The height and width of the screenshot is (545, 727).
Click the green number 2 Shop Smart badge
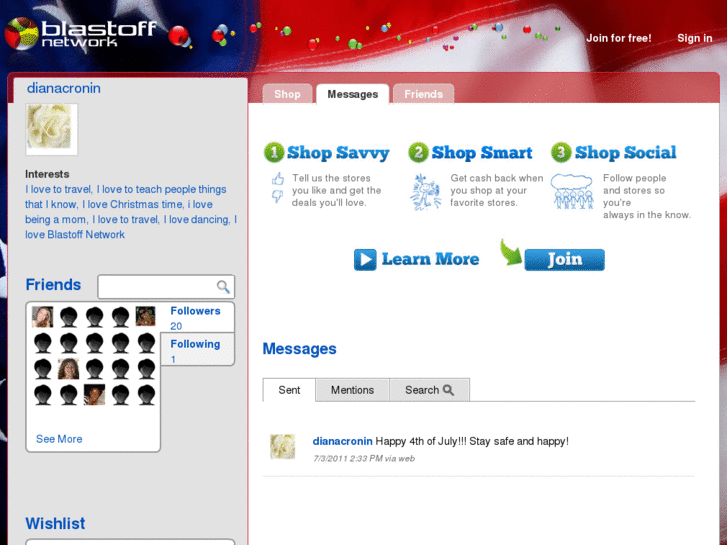pos(418,153)
